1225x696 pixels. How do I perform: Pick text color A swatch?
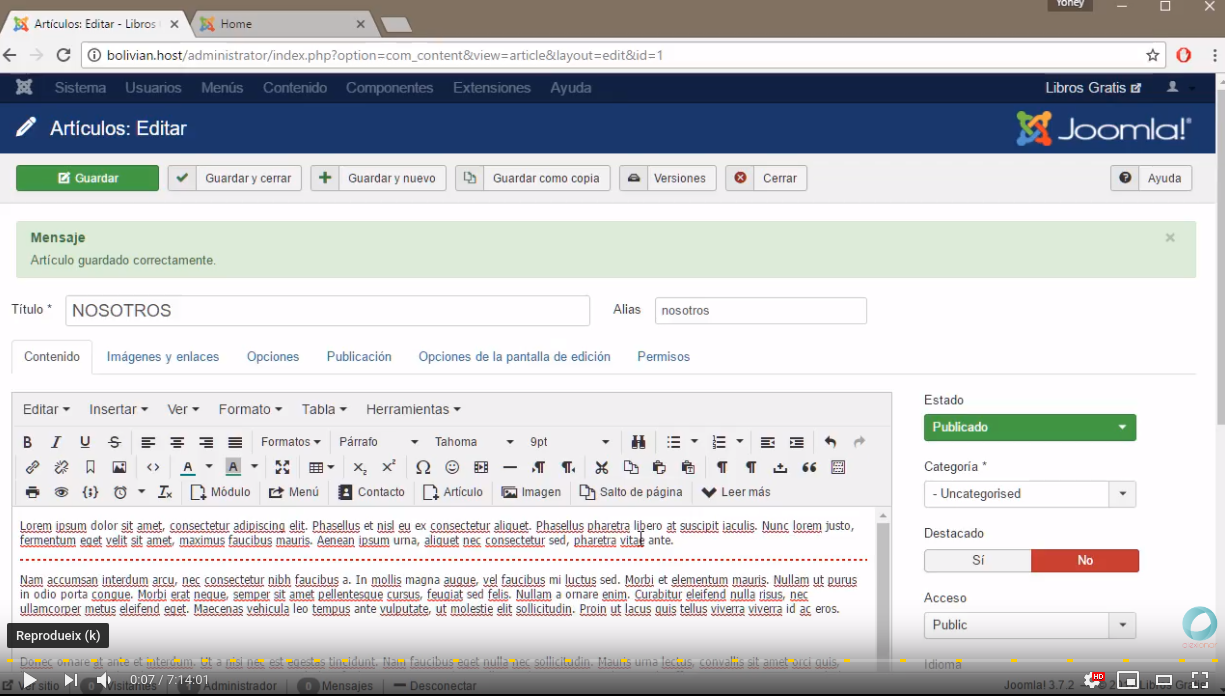pos(187,467)
